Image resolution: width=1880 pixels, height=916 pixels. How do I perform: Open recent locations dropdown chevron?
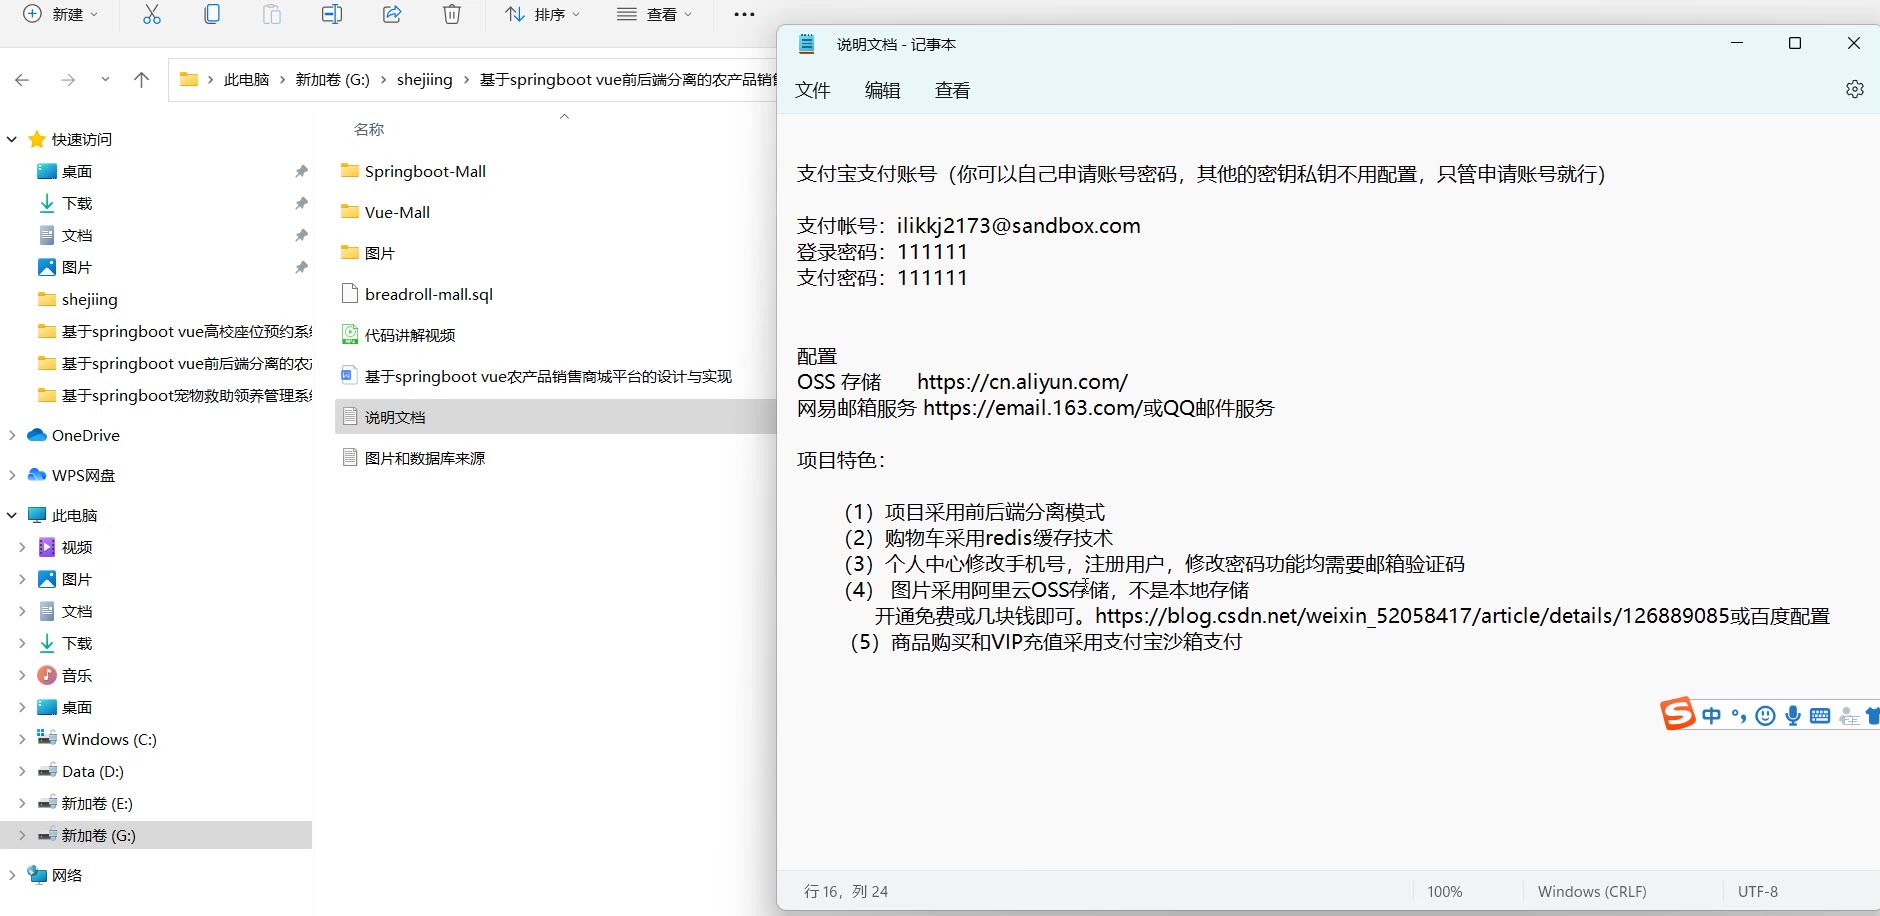105,80
